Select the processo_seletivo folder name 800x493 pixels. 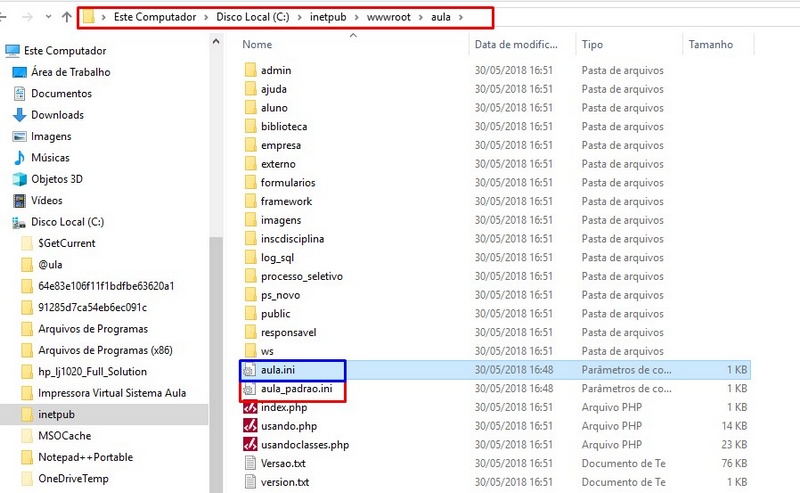(302, 277)
